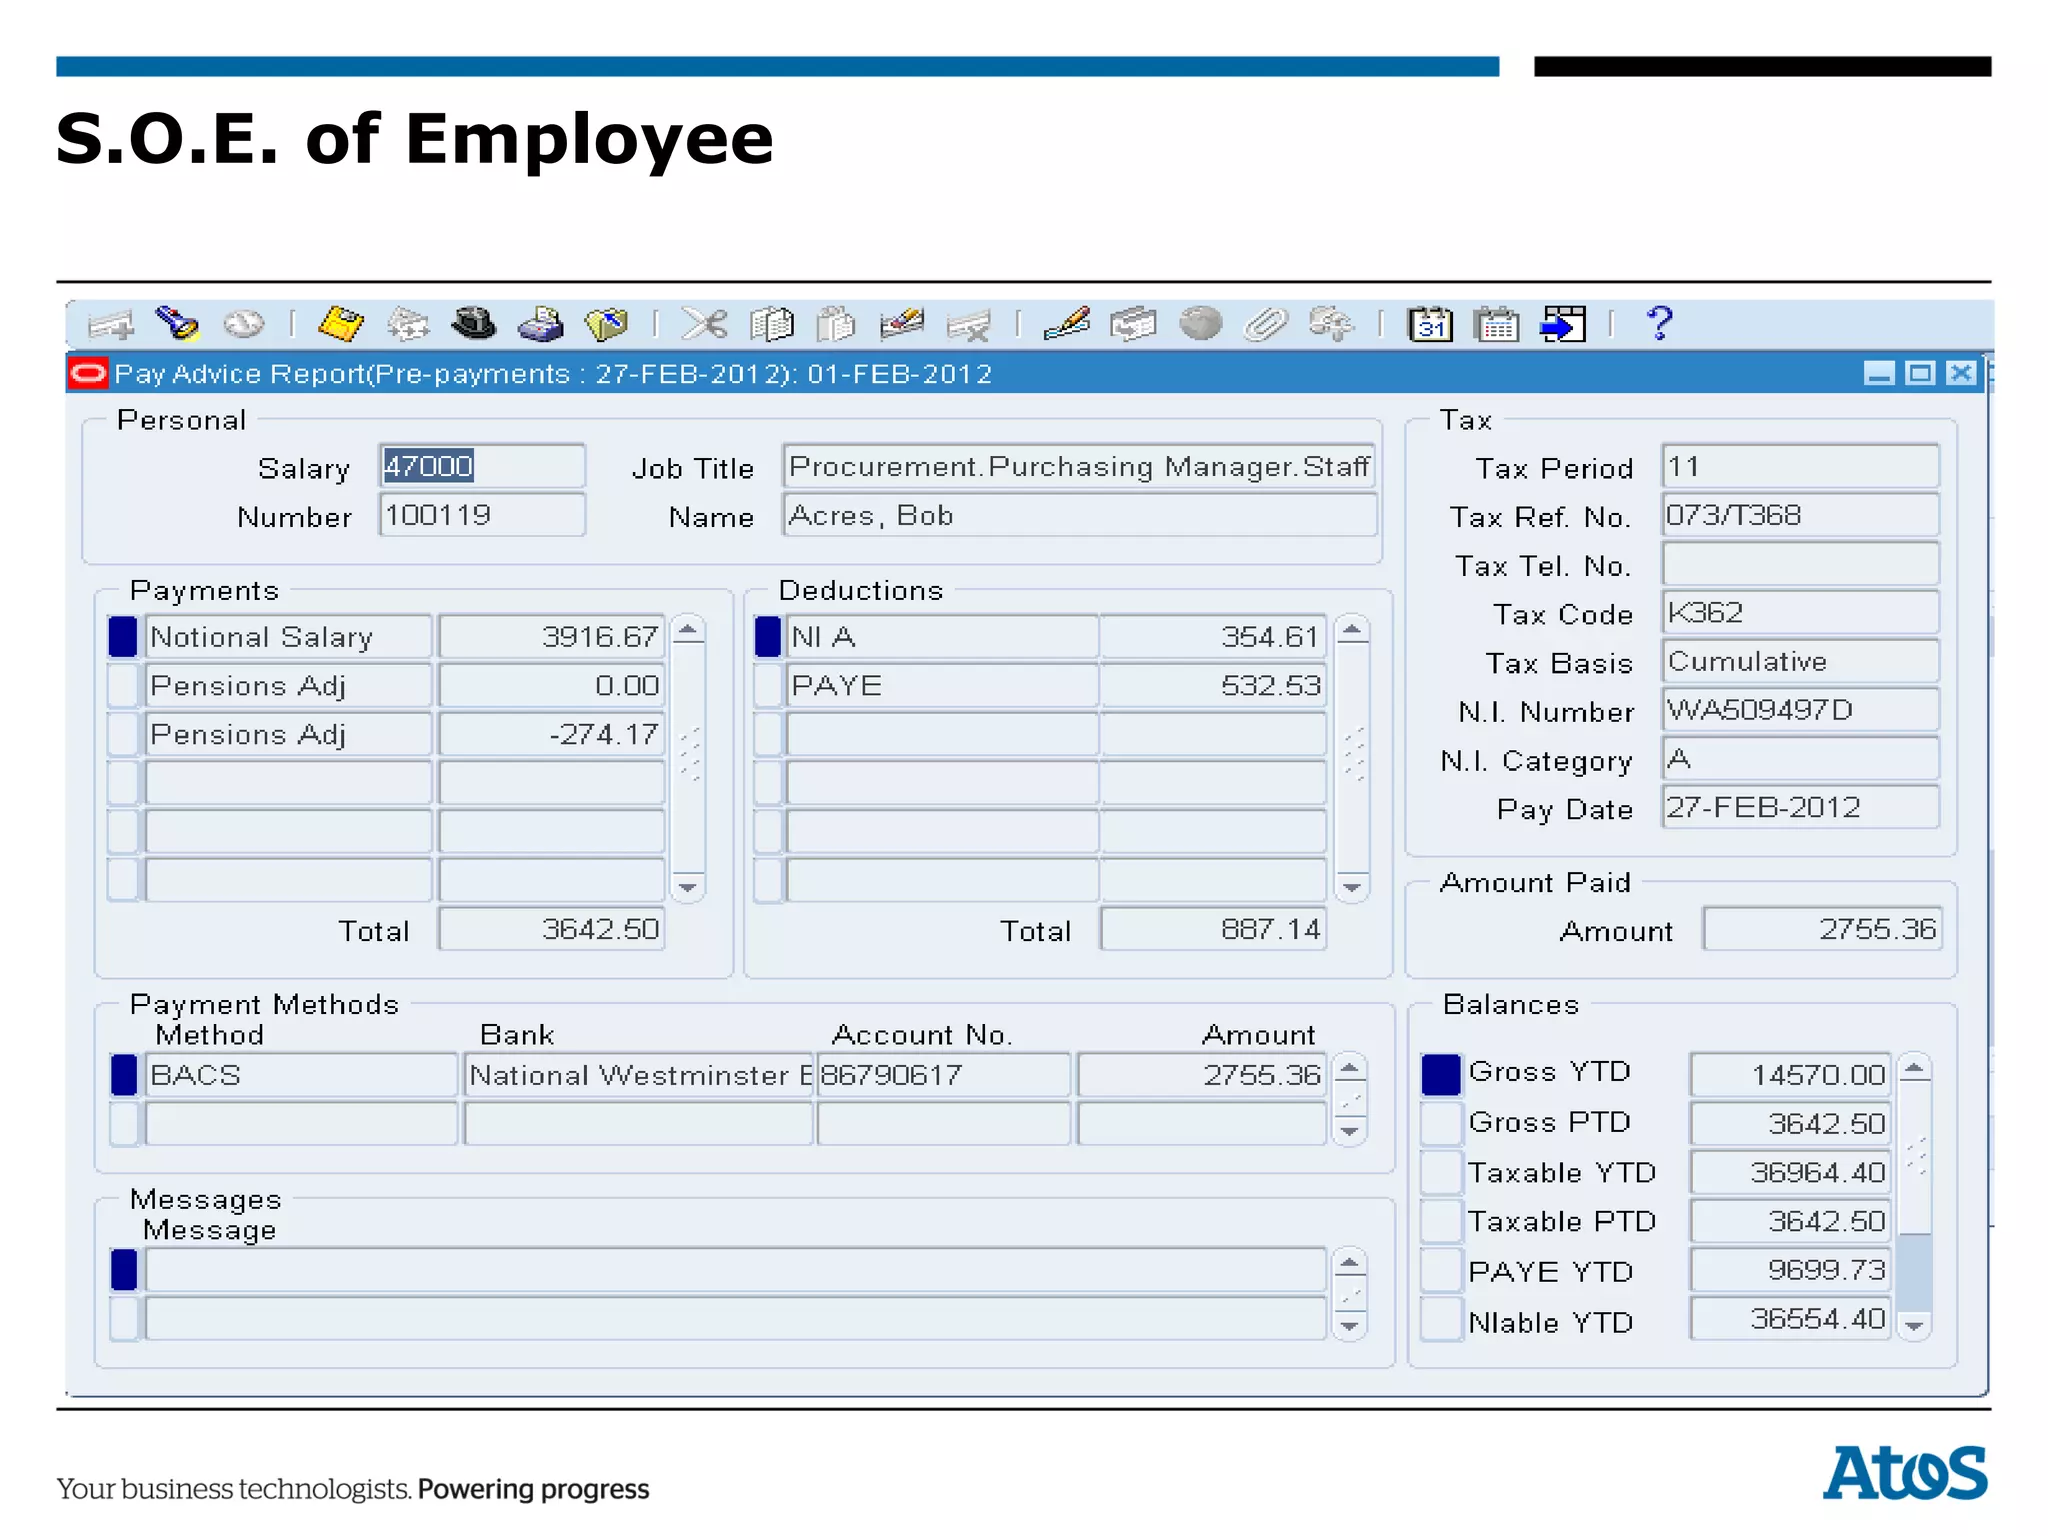This screenshot has width=2048, height=1536.
Task: Select the NI A deduction row indicator
Action: [x=768, y=637]
